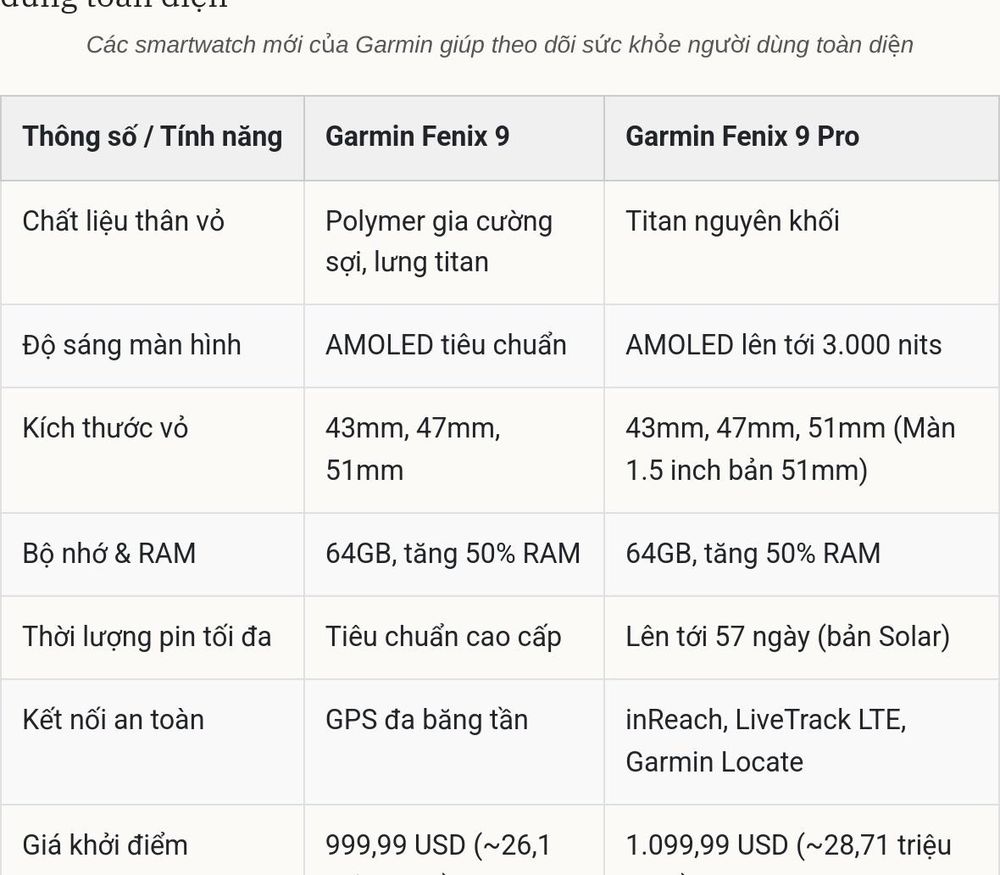Viewport: 1000px width, 875px height.
Task: Click the 'inReach, LiveTrack LTE, Garmin Locate' cell
Action: click(802, 741)
